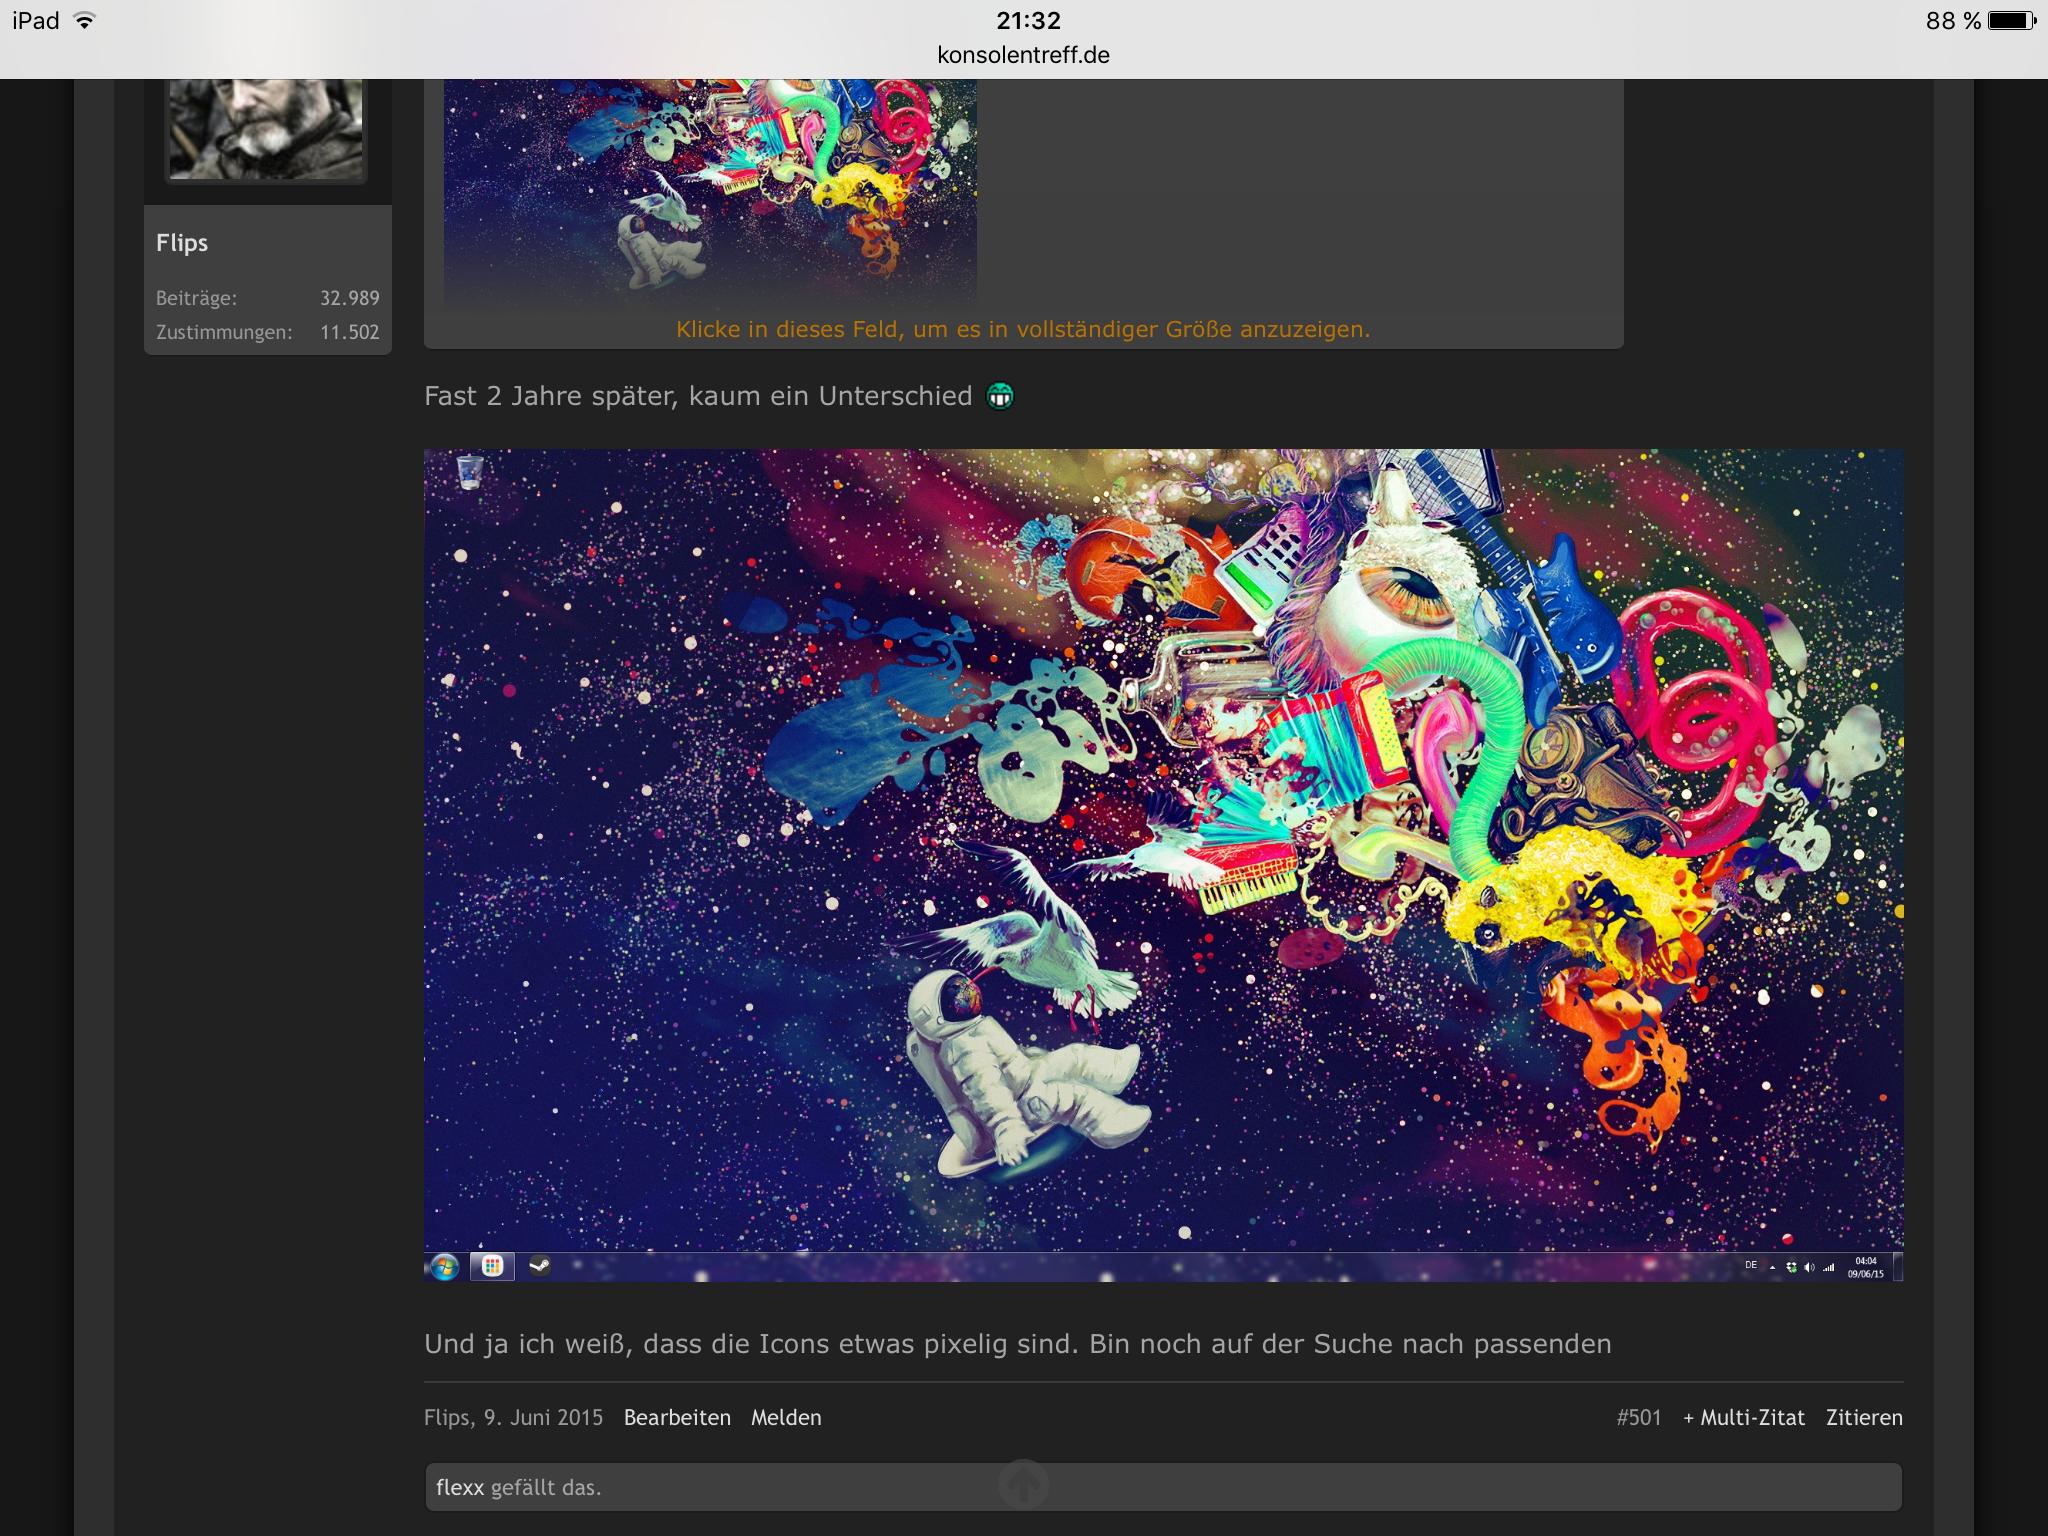Click Melden to report the post
This screenshot has height=1536, width=2048.
786,1418
